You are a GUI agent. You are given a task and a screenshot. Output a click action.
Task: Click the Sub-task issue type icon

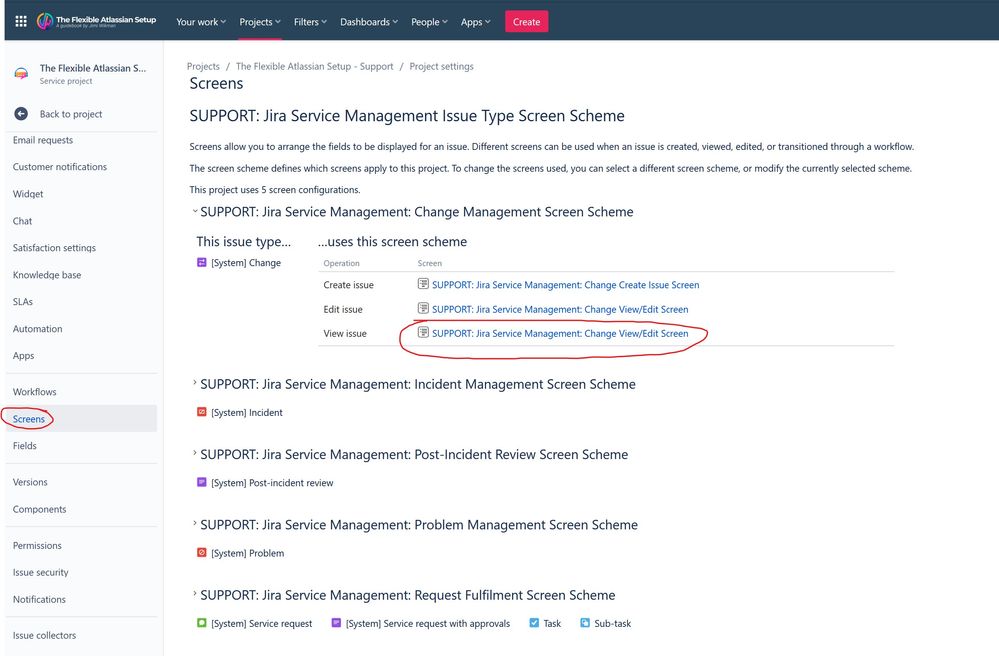(585, 623)
